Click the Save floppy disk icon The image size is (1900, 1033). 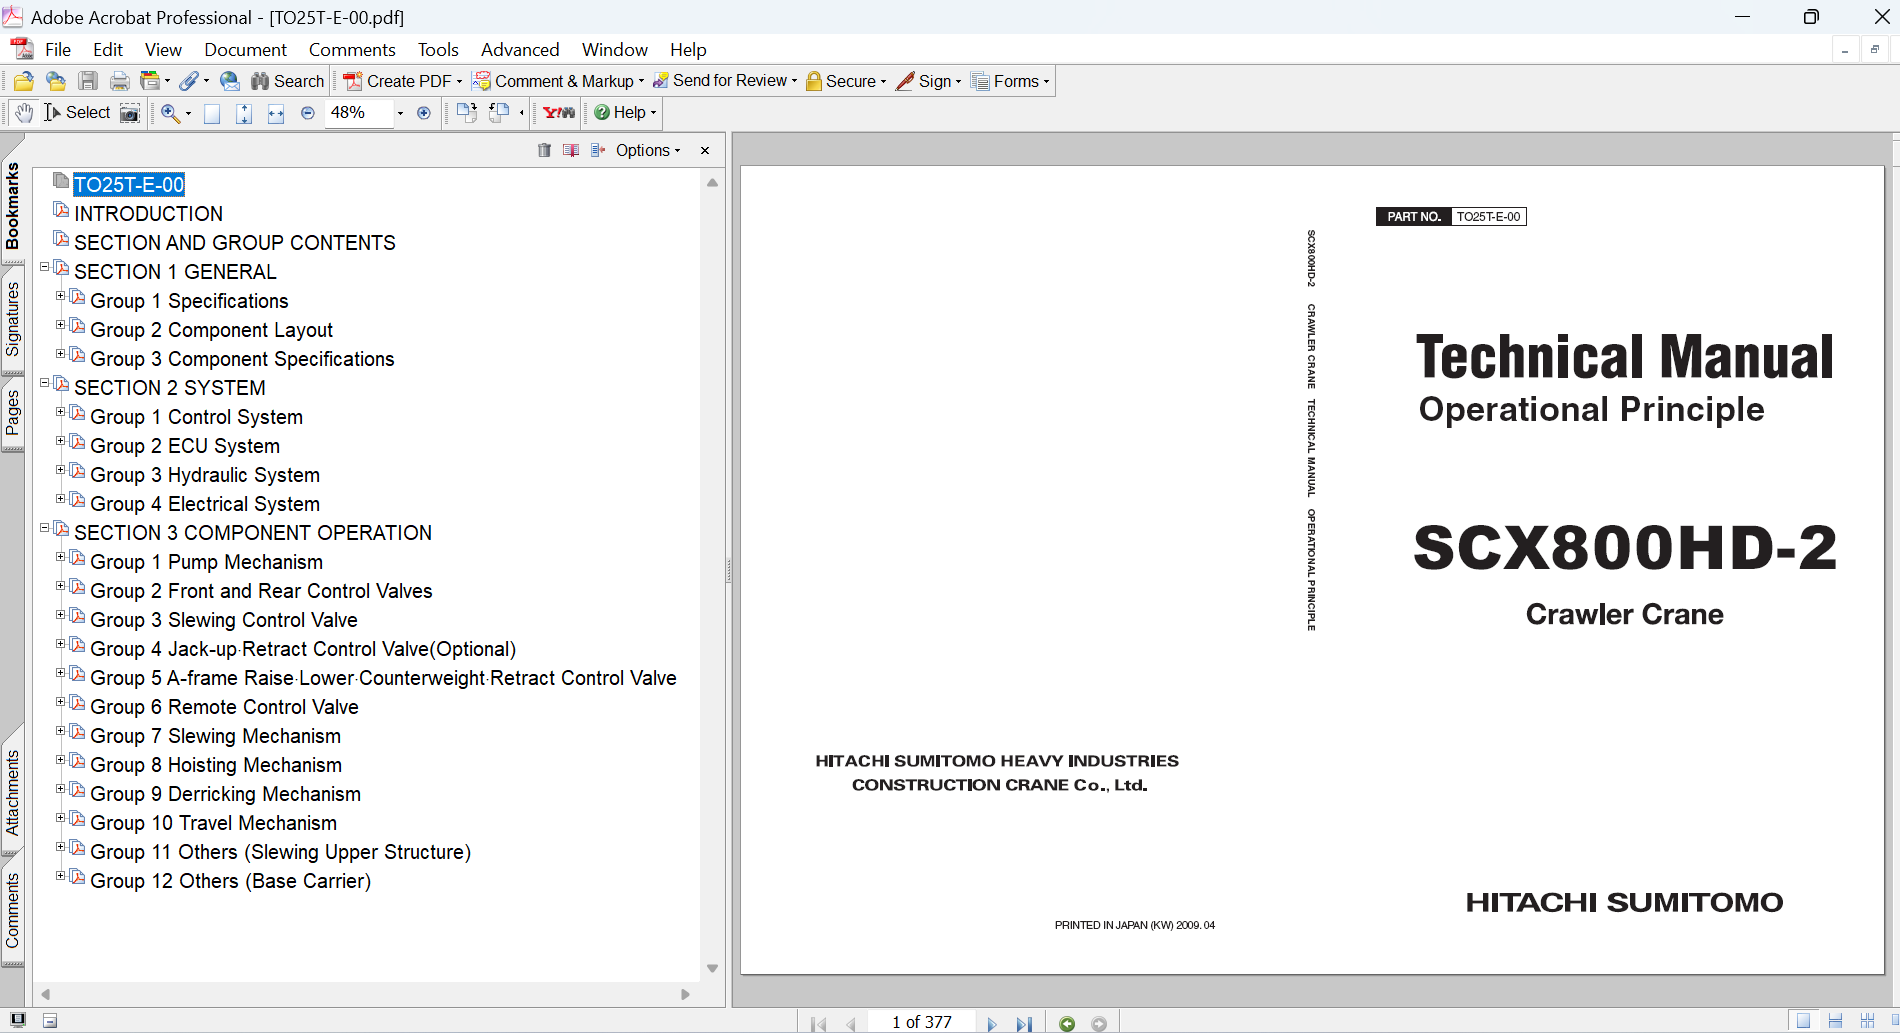[x=88, y=81]
